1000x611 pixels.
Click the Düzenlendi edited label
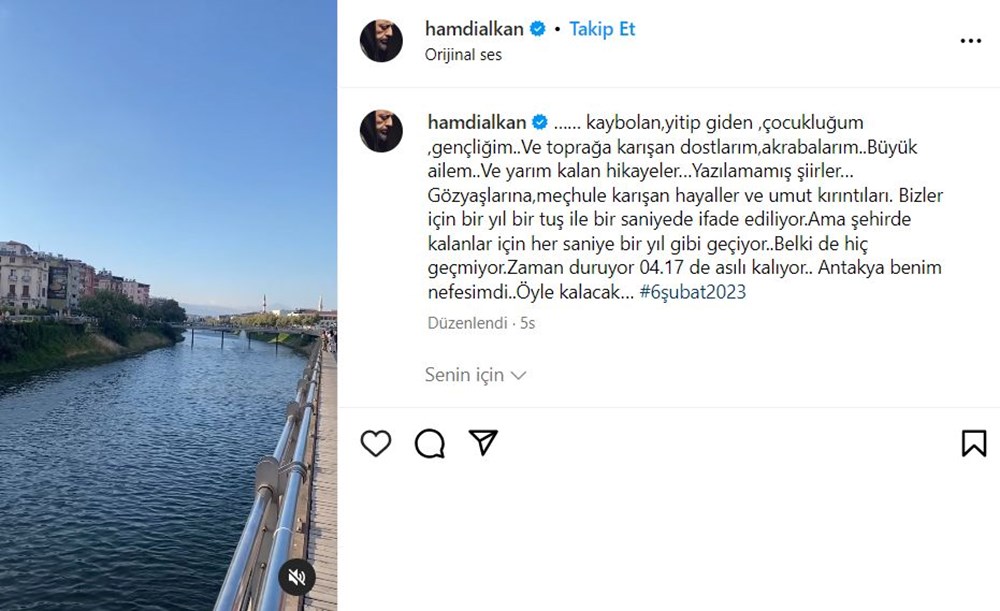coord(467,323)
